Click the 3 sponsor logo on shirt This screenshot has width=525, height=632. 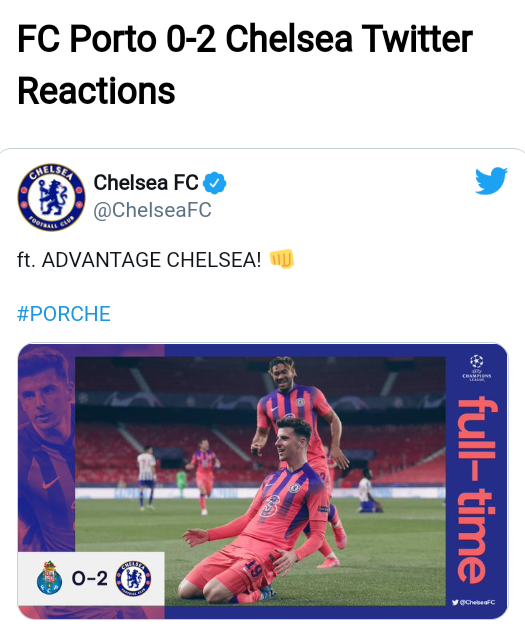pos(270,506)
